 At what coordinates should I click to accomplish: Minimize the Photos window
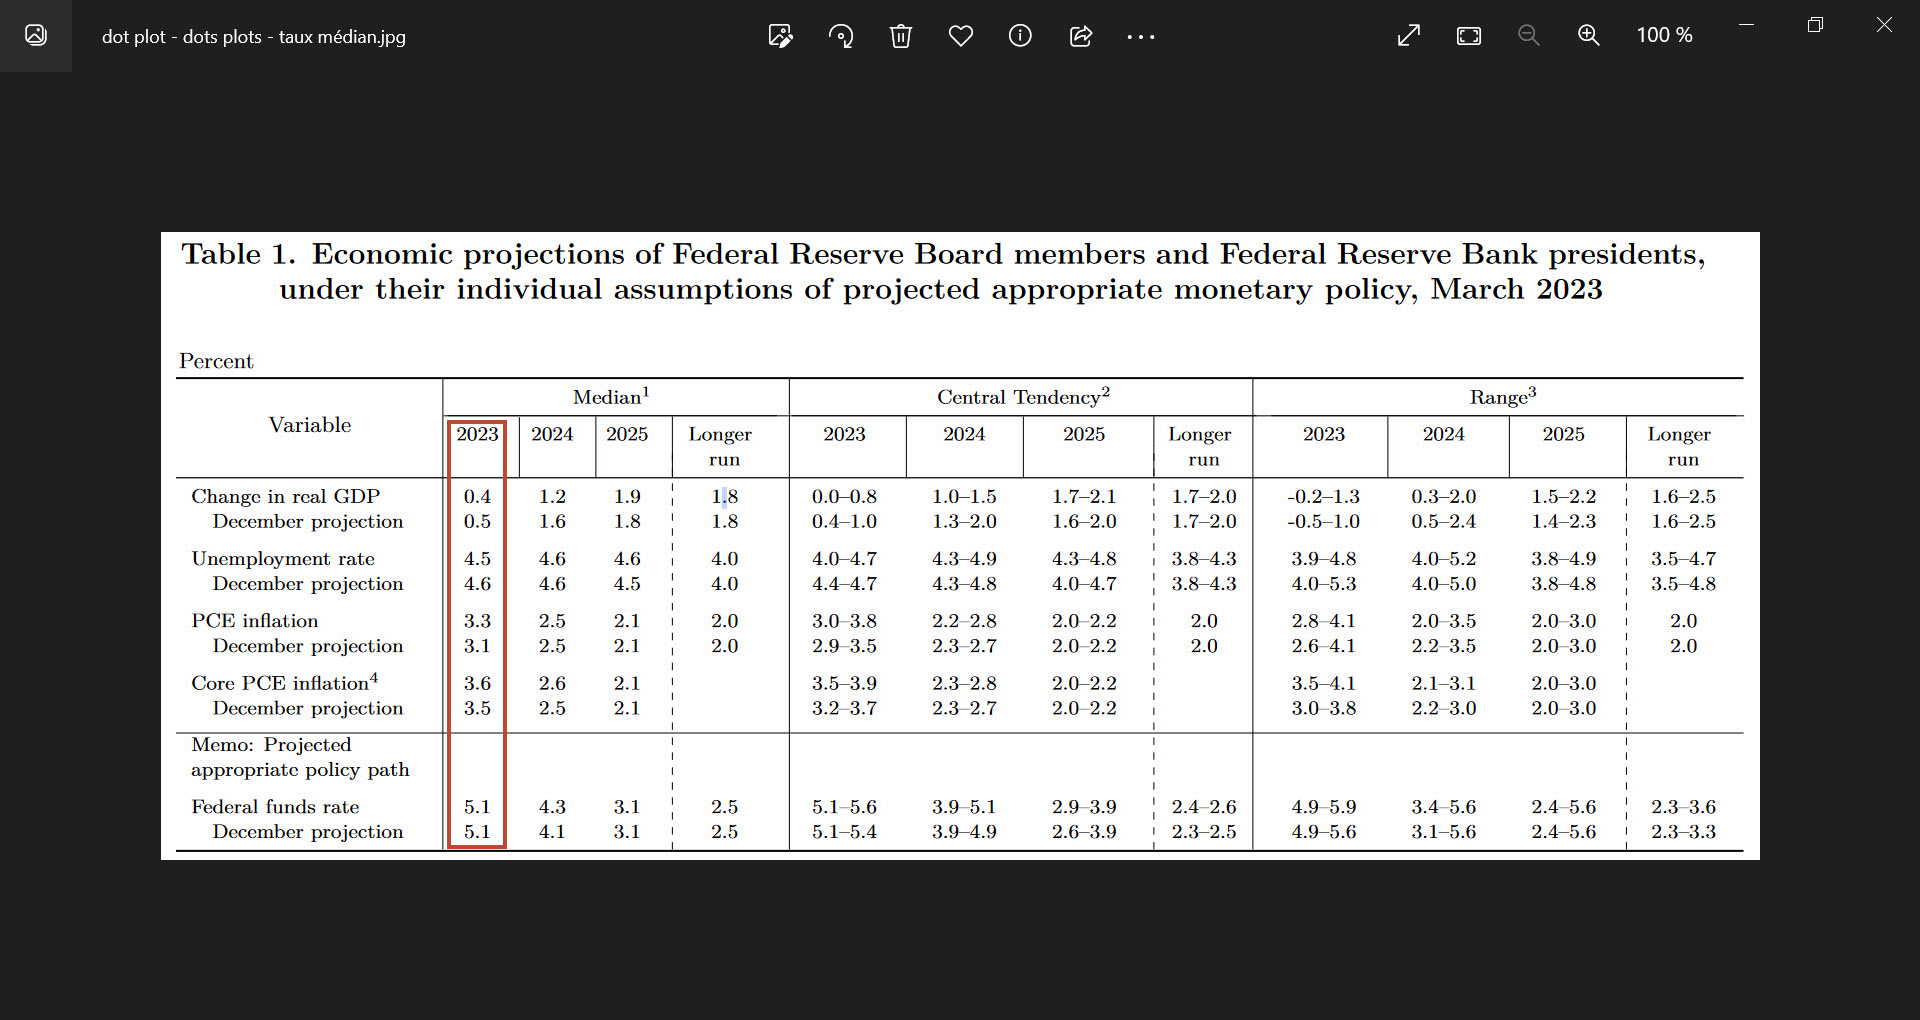[1747, 25]
